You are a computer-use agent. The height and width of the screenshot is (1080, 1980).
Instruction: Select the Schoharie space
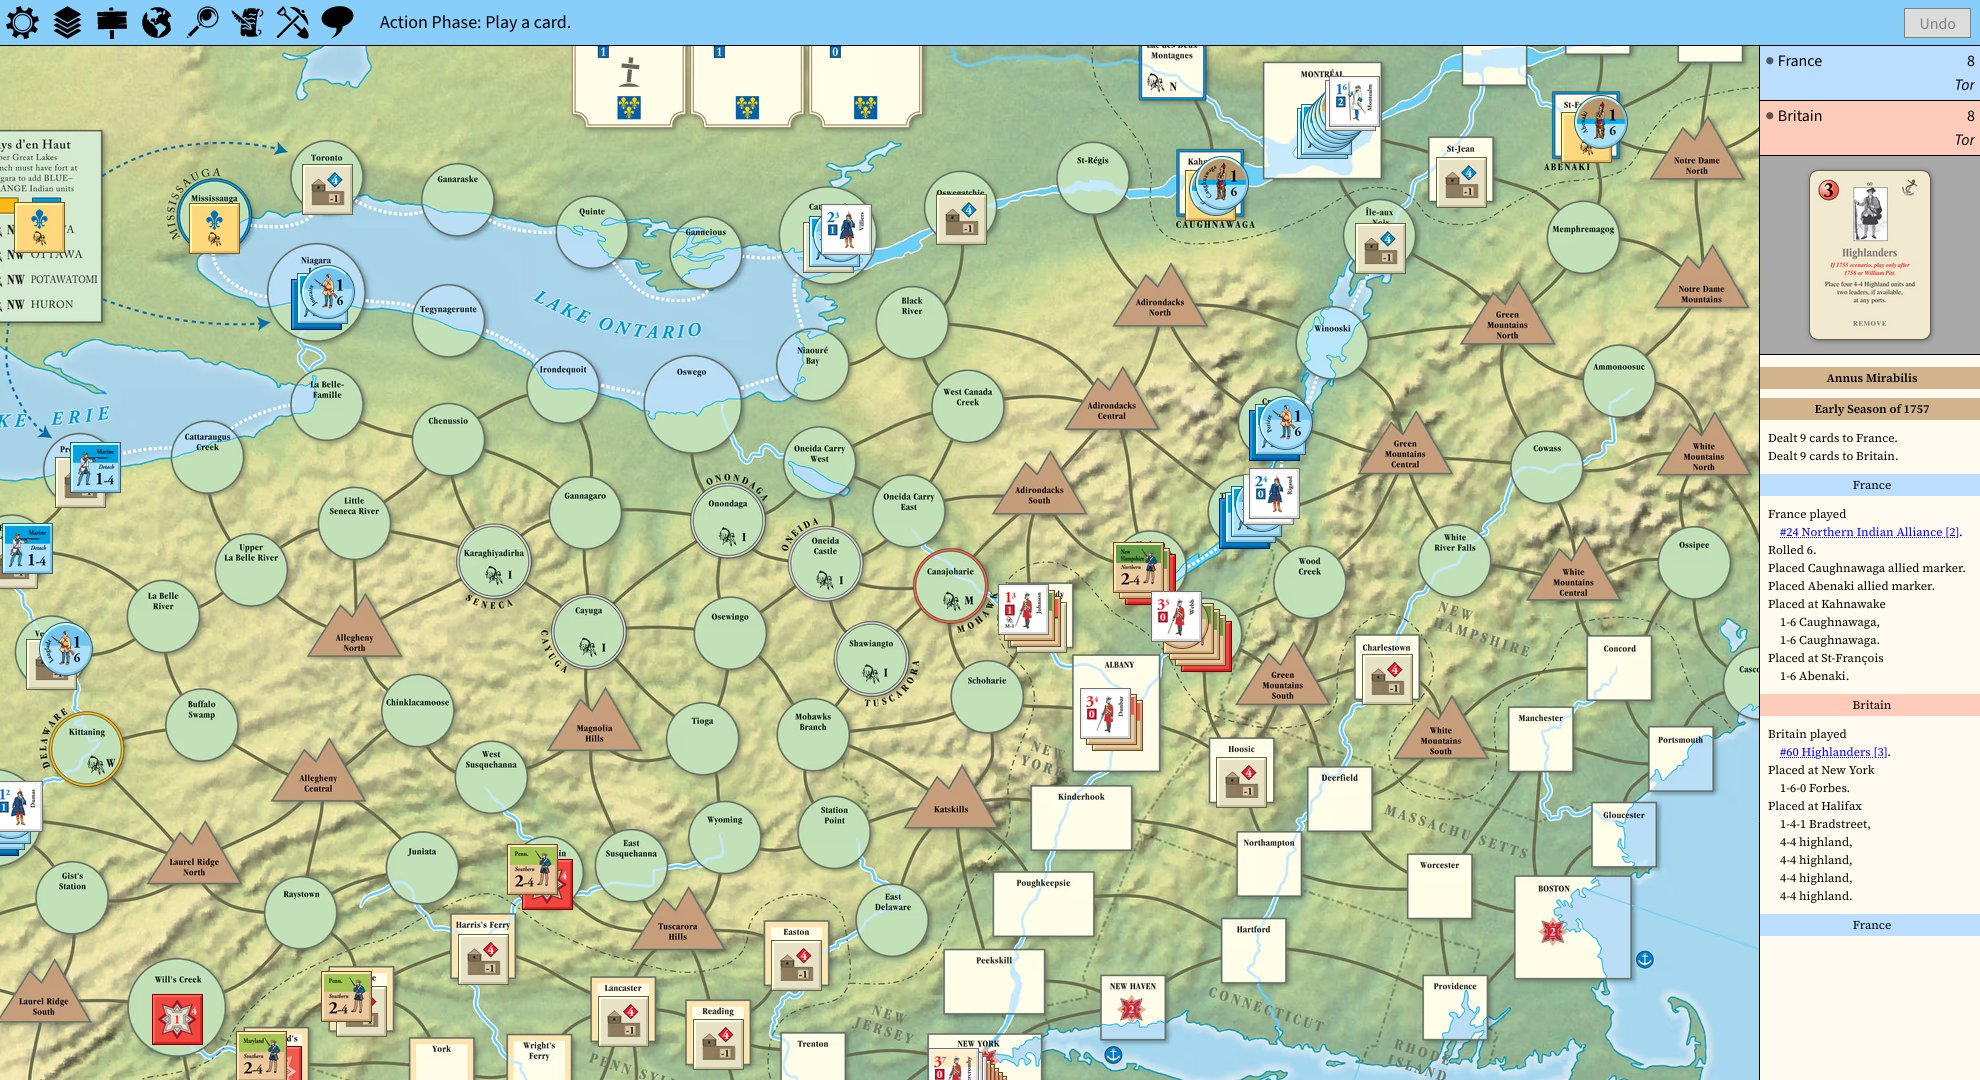[x=987, y=695]
